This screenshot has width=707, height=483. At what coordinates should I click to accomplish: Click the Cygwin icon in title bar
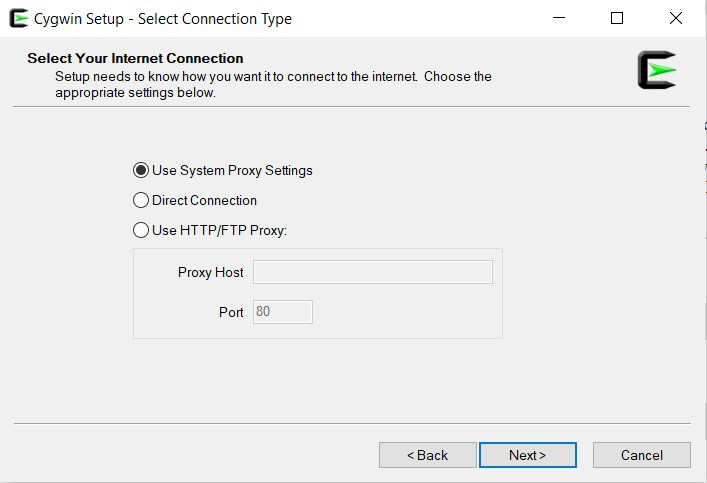(x=18, y=18)
